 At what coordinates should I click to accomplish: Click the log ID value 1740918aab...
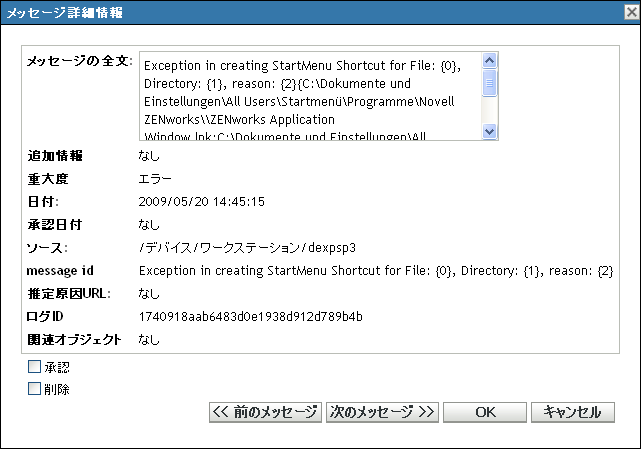coord(250,317)
